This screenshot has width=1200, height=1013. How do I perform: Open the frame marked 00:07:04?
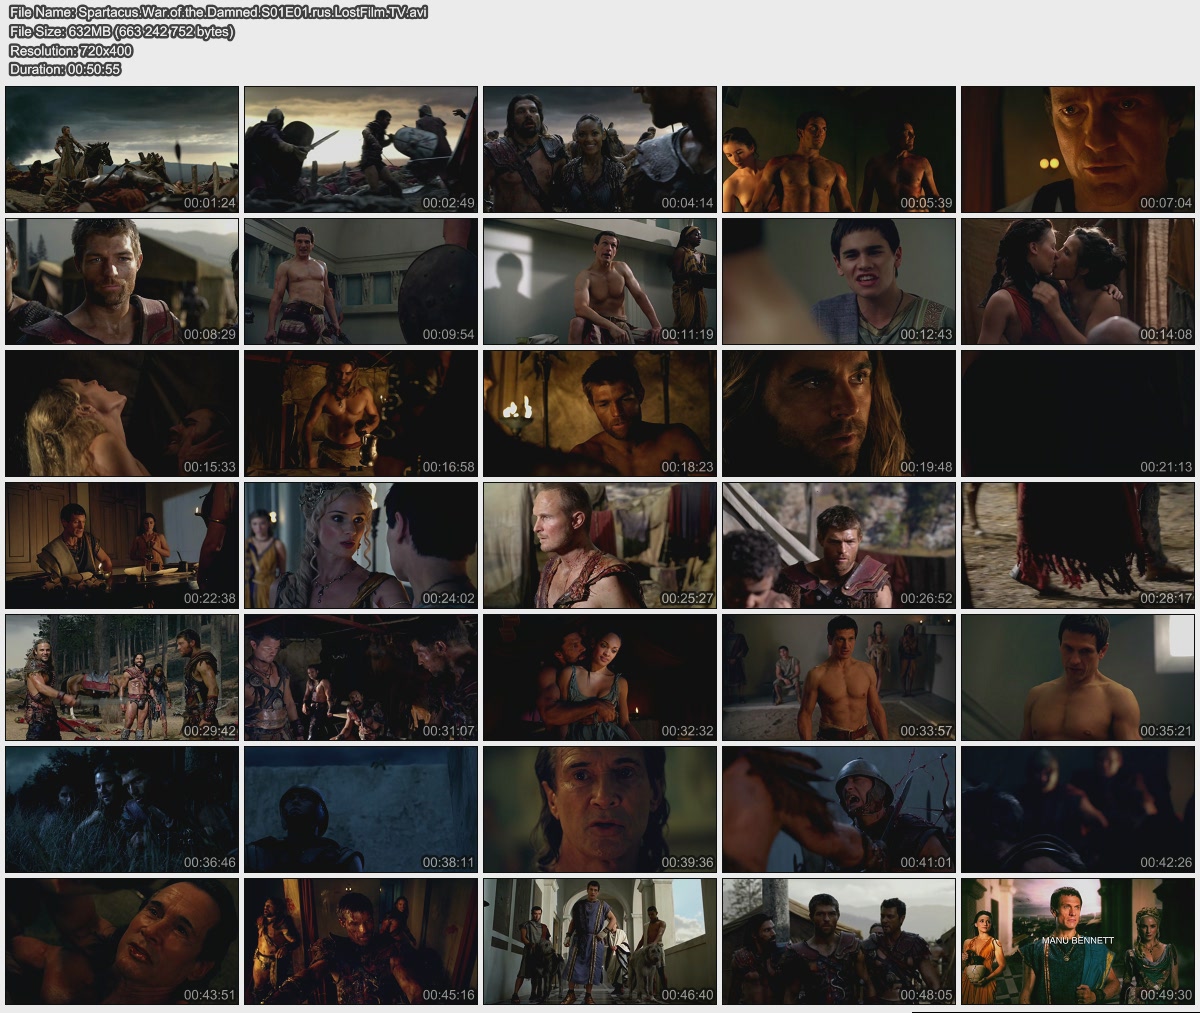pyautogui.click(x=1078, y=149)
